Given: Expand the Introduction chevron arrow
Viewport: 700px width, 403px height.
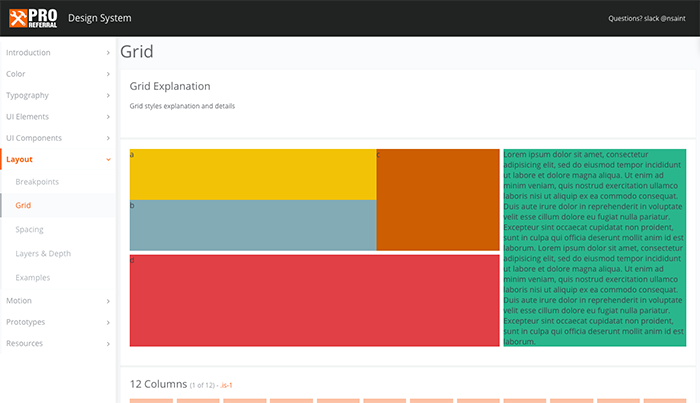Looking at the screenshot, I should pos(108,53).
